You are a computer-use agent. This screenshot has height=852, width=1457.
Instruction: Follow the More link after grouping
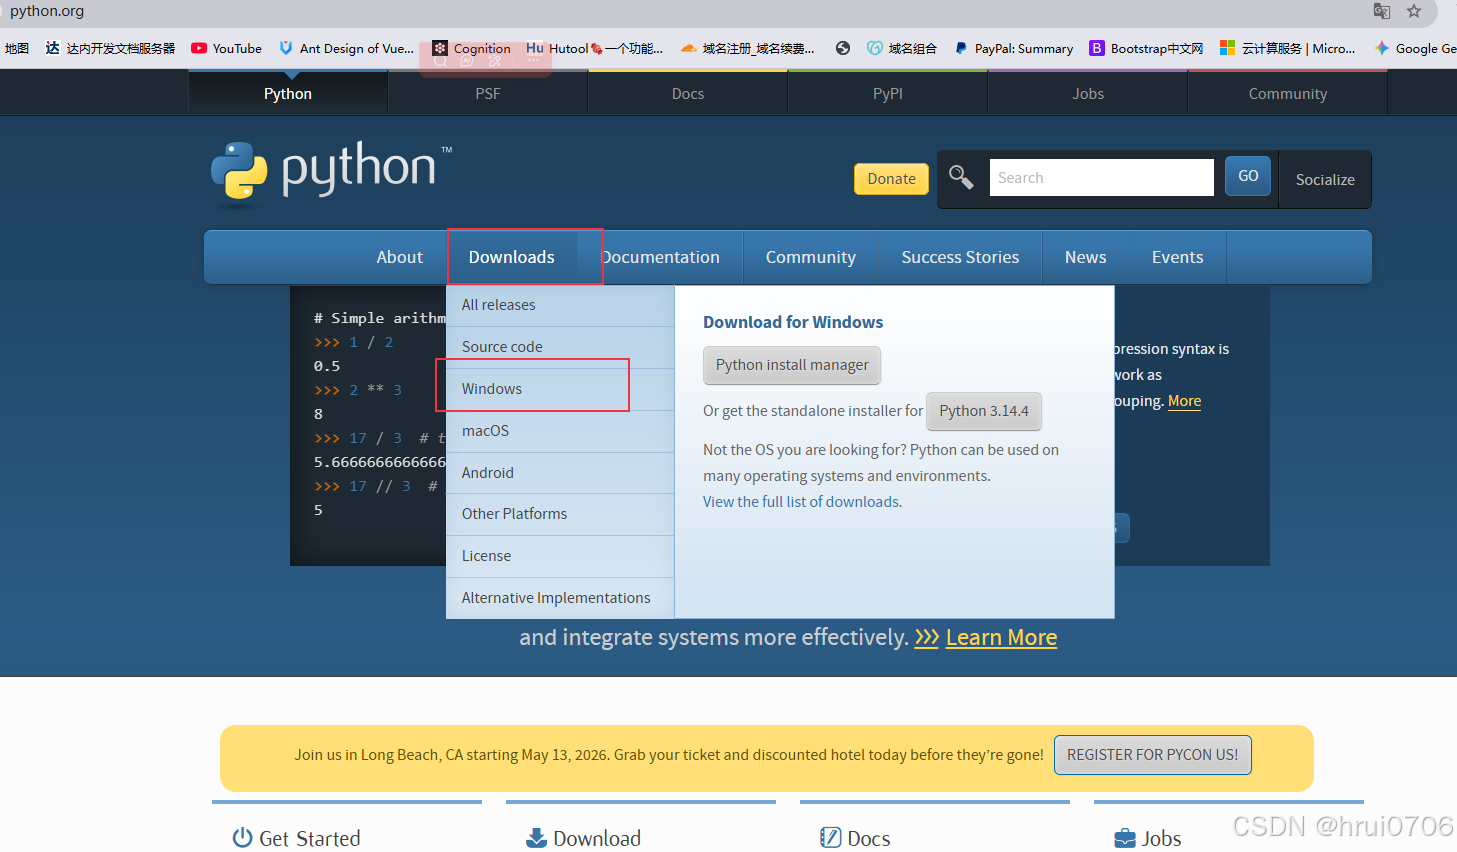point(1184,401)
